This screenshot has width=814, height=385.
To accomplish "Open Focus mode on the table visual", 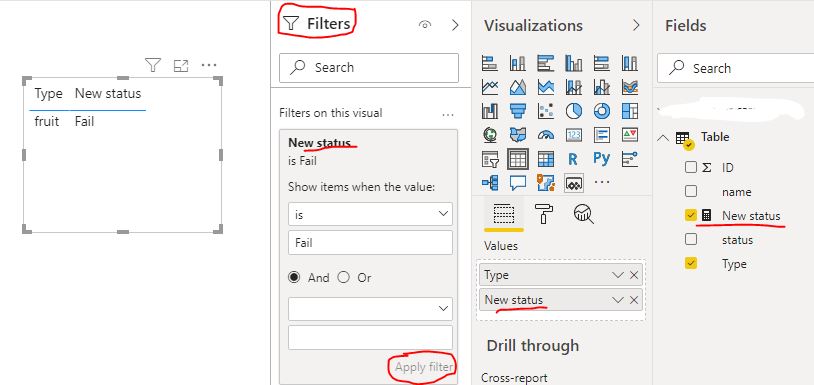I will point(181,65).
